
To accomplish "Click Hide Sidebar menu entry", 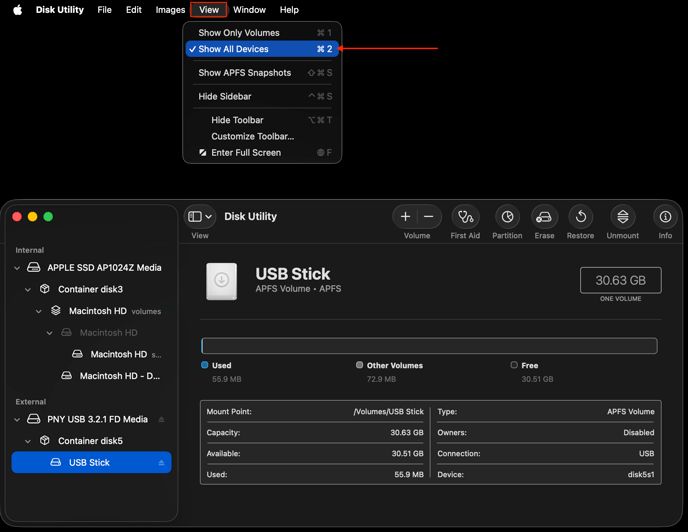I will [x=225, y=97].
